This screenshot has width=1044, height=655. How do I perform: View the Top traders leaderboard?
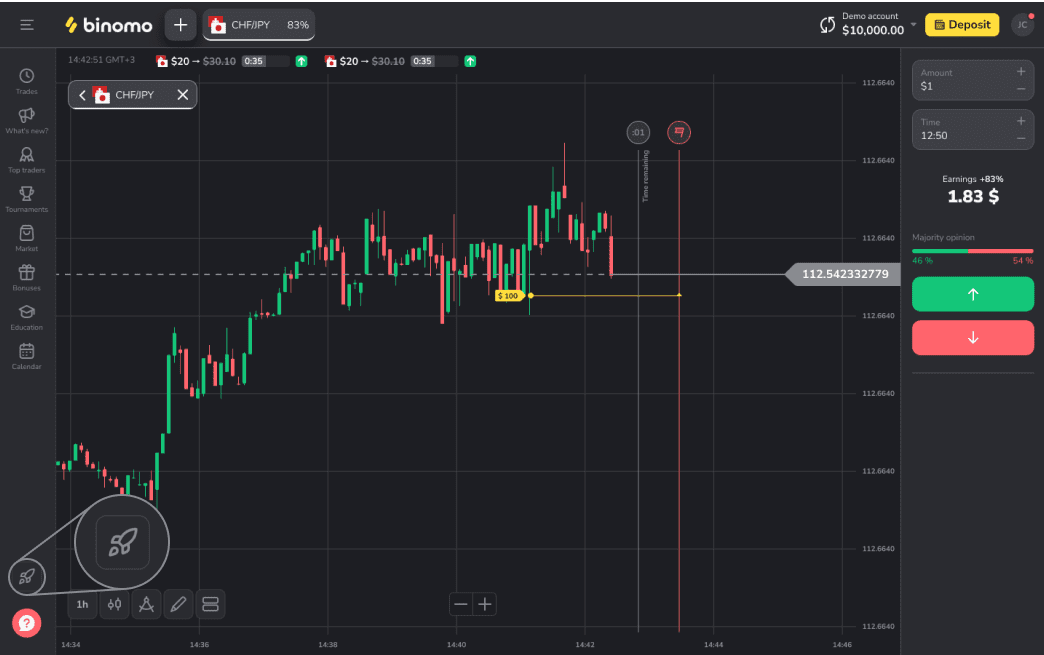(27, 158)
